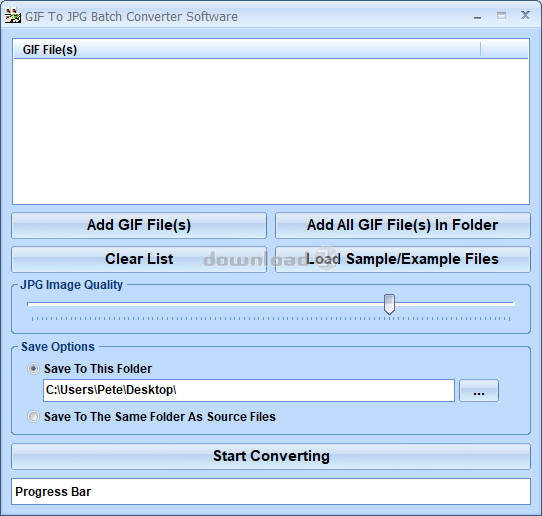Click the app icon in title bar
Viewport: 542px width, 516px height.
click(13, 16)
